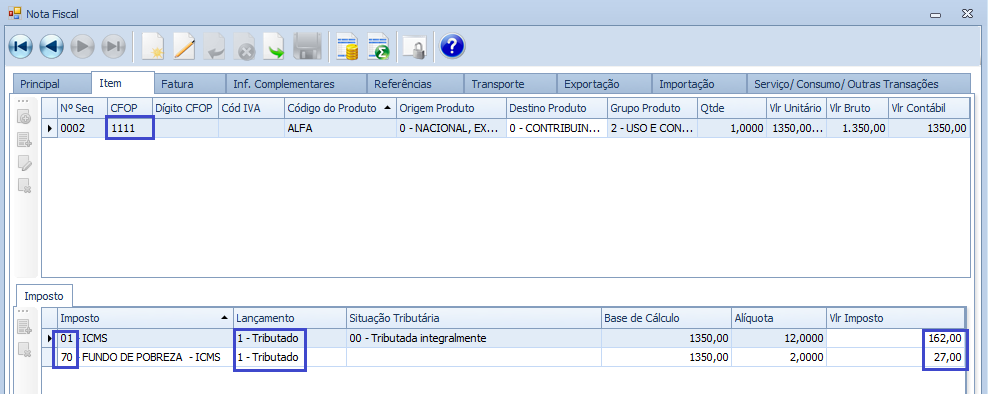Delete tax row icon beside Imposto grid
This screenshot has width=988, height=394.
(24, 349)
